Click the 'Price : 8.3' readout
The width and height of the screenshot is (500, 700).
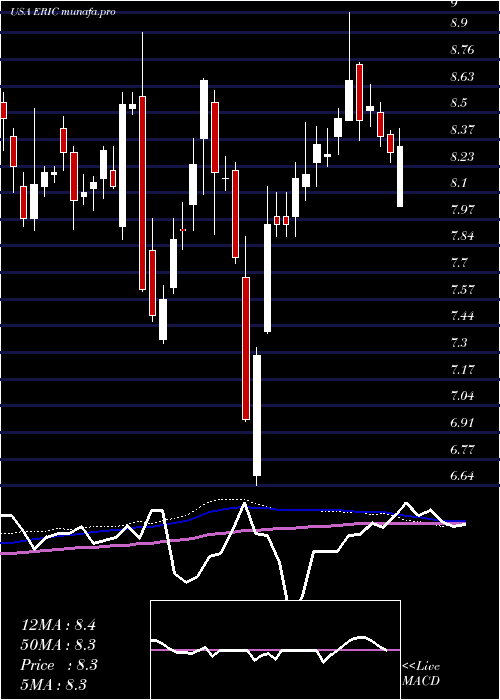pos(59,665)
